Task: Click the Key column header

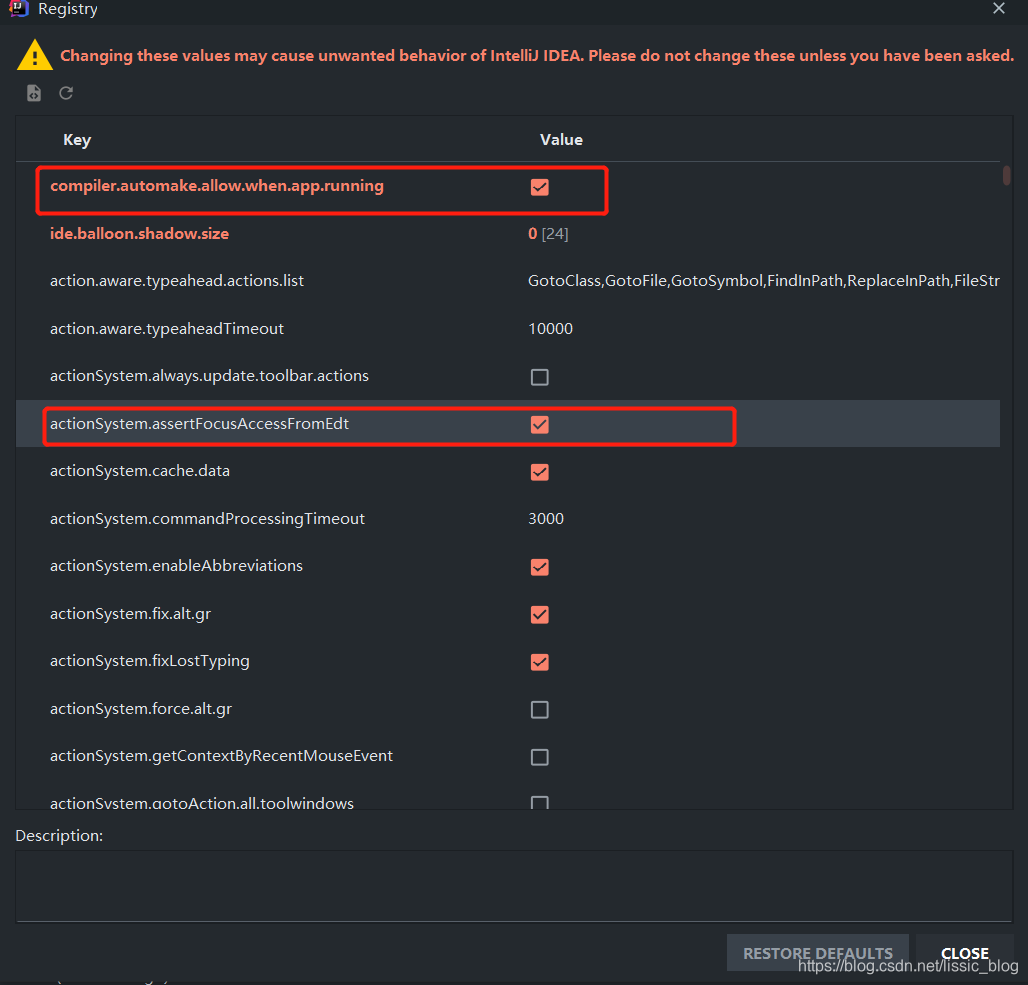Action: pos(77,140)
